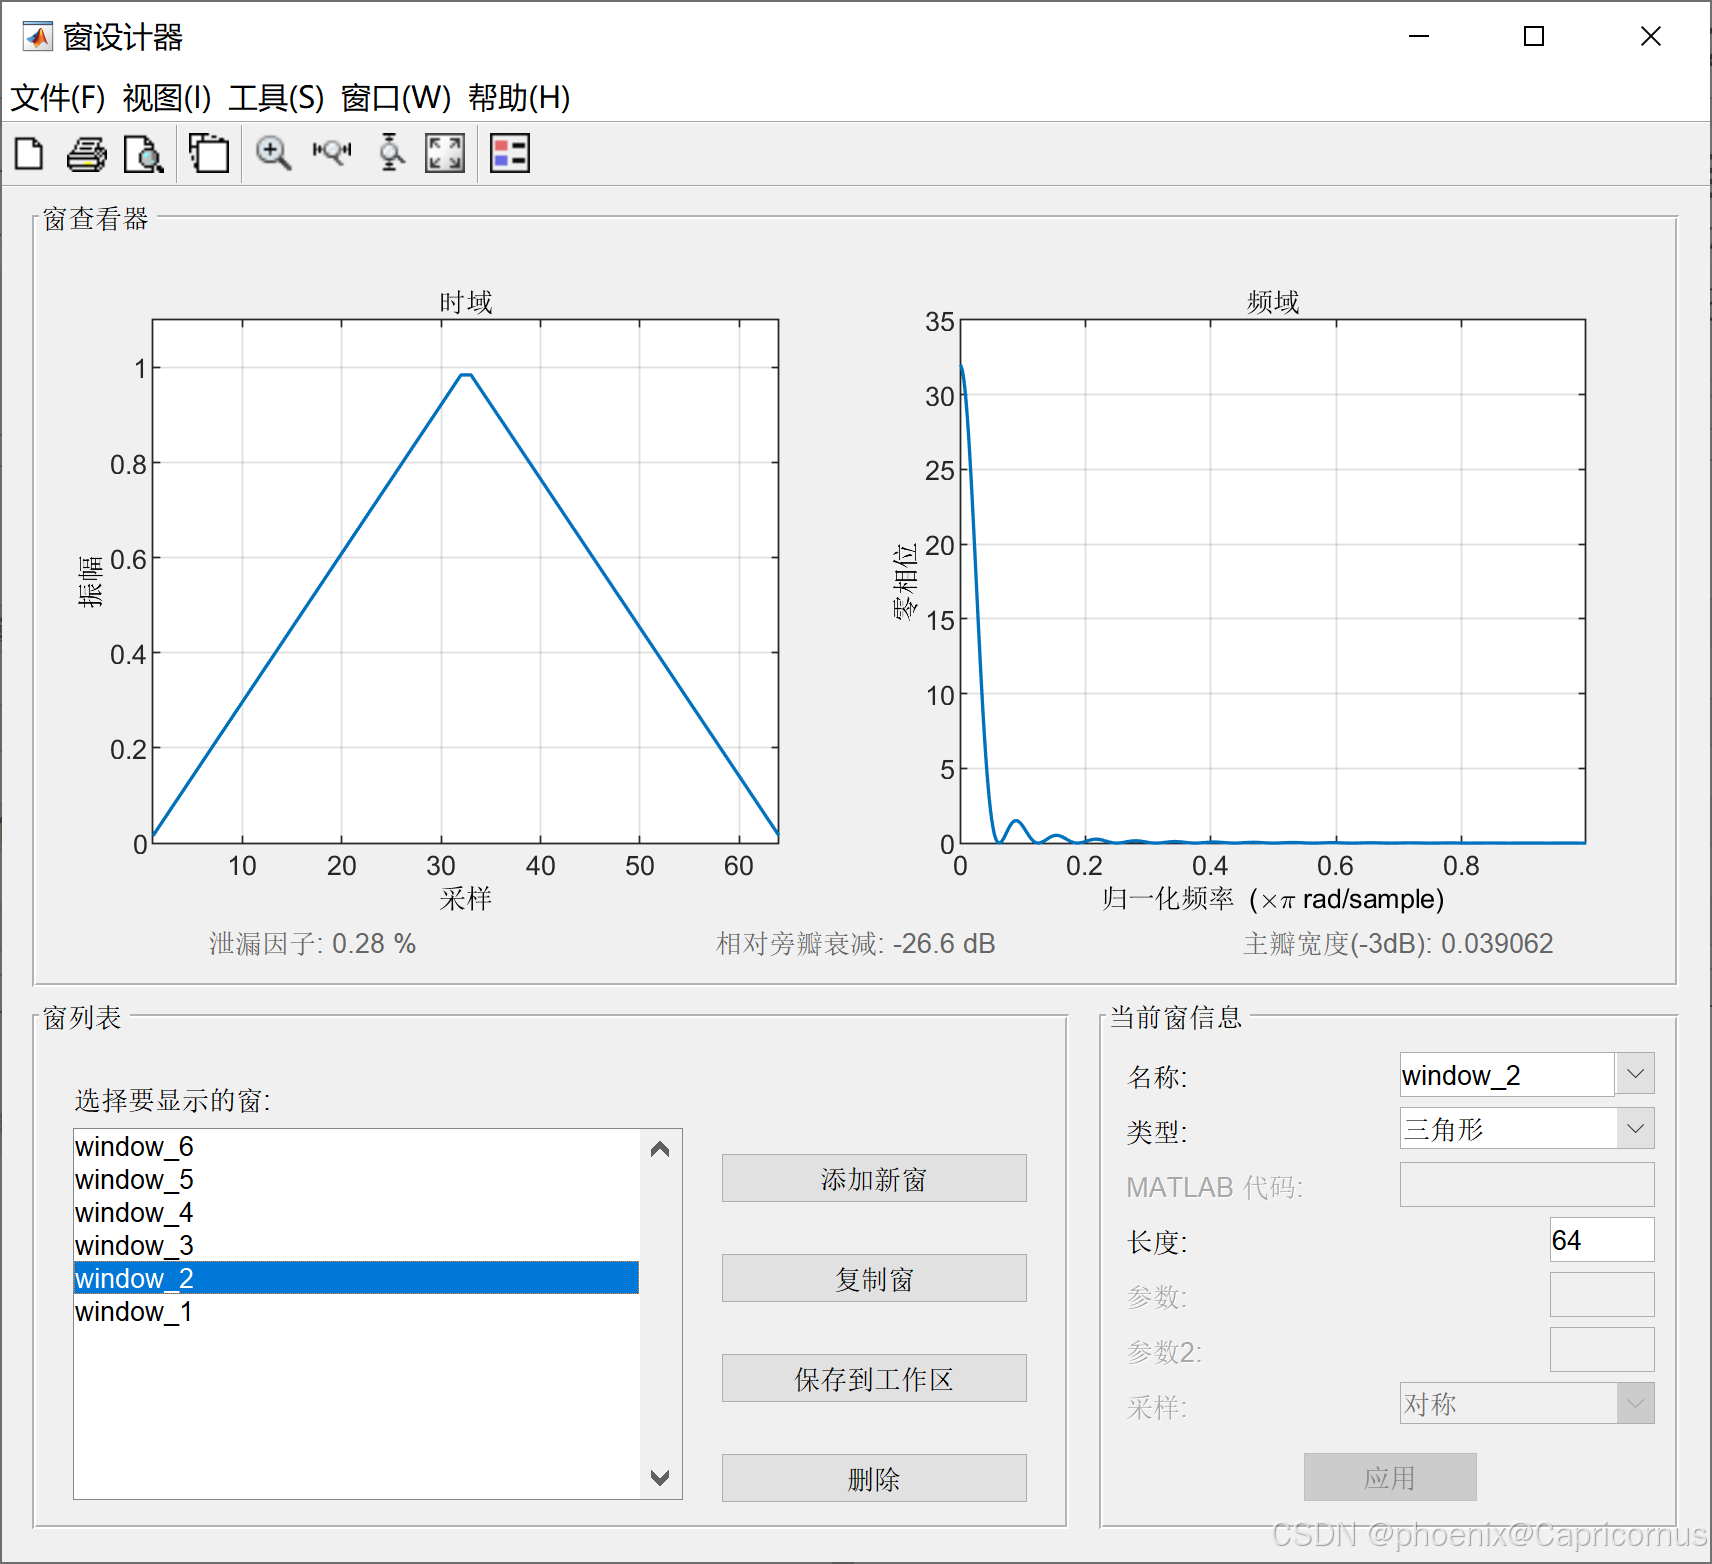The height and width of the screenshot is (1564, 1712).
Task: Select window_3 in the window list
Action: 357,1245
